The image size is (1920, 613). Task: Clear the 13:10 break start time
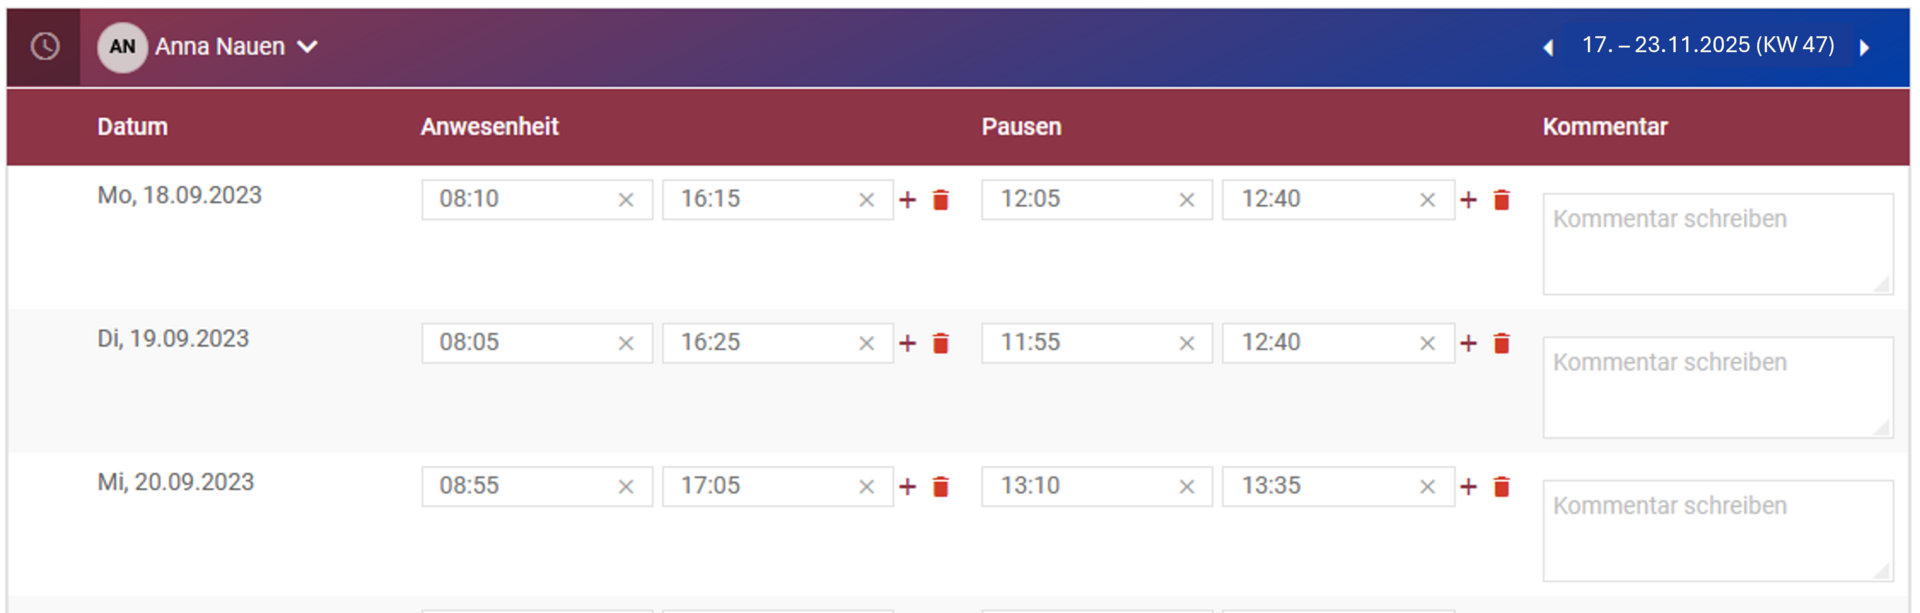(x=1187, y=487)
